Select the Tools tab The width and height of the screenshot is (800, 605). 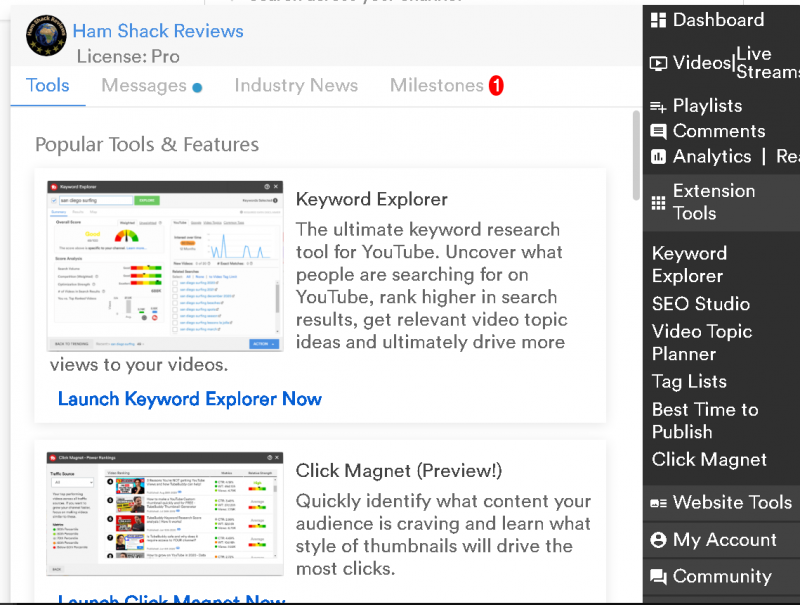(48, 86)
